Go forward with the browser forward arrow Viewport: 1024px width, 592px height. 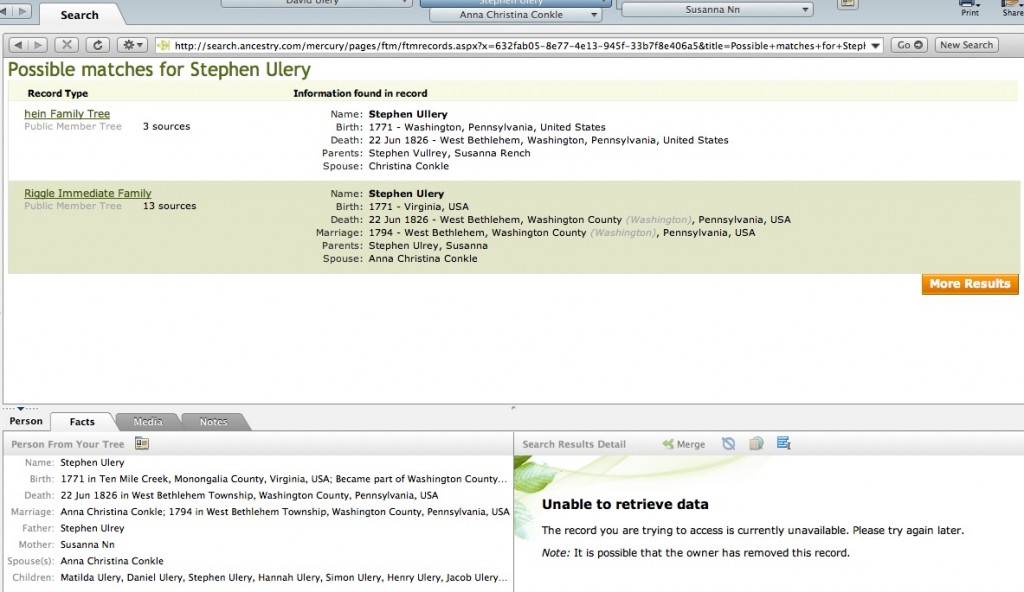pyautogui.click(x=38, y=45)
